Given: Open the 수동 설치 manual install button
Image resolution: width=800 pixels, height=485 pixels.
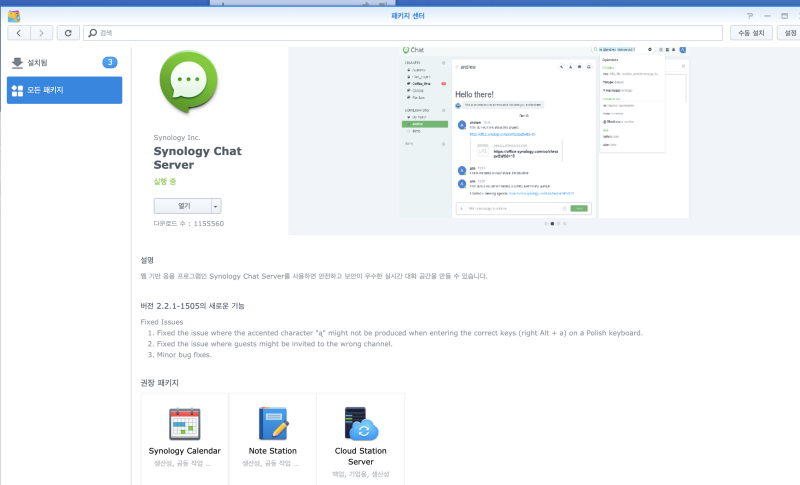Looking at the screenshot, I should [751, 33].
